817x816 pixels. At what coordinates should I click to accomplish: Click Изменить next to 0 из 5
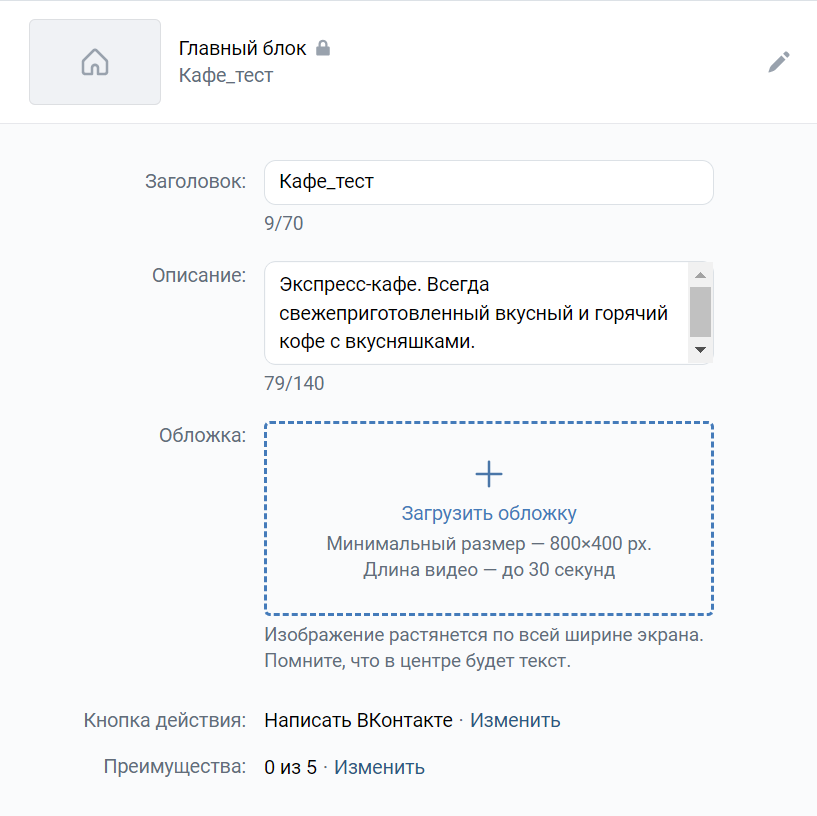click(x=379, y=767)
